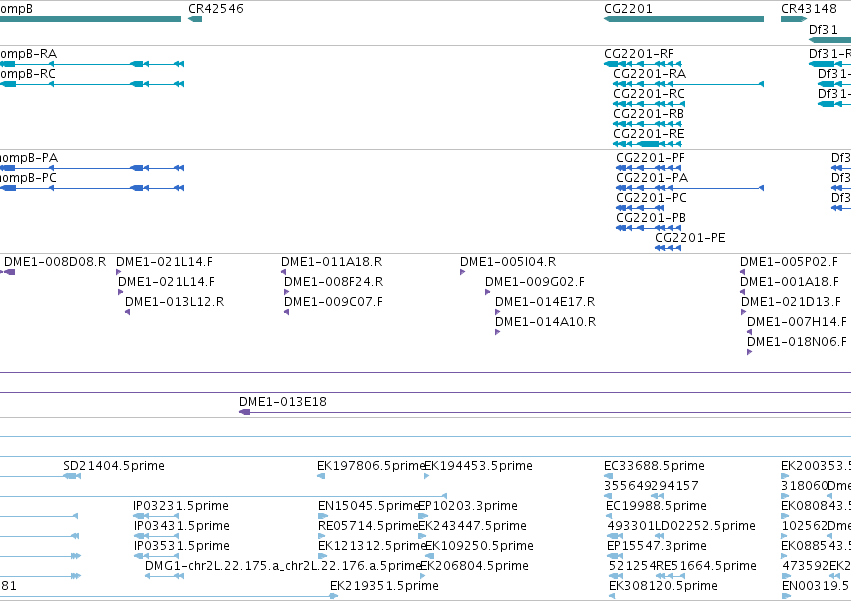851x601 pixels.
Task: Select BAC end DME1-005P02.F
Action: pyautogui.click(x=789, y=262)
